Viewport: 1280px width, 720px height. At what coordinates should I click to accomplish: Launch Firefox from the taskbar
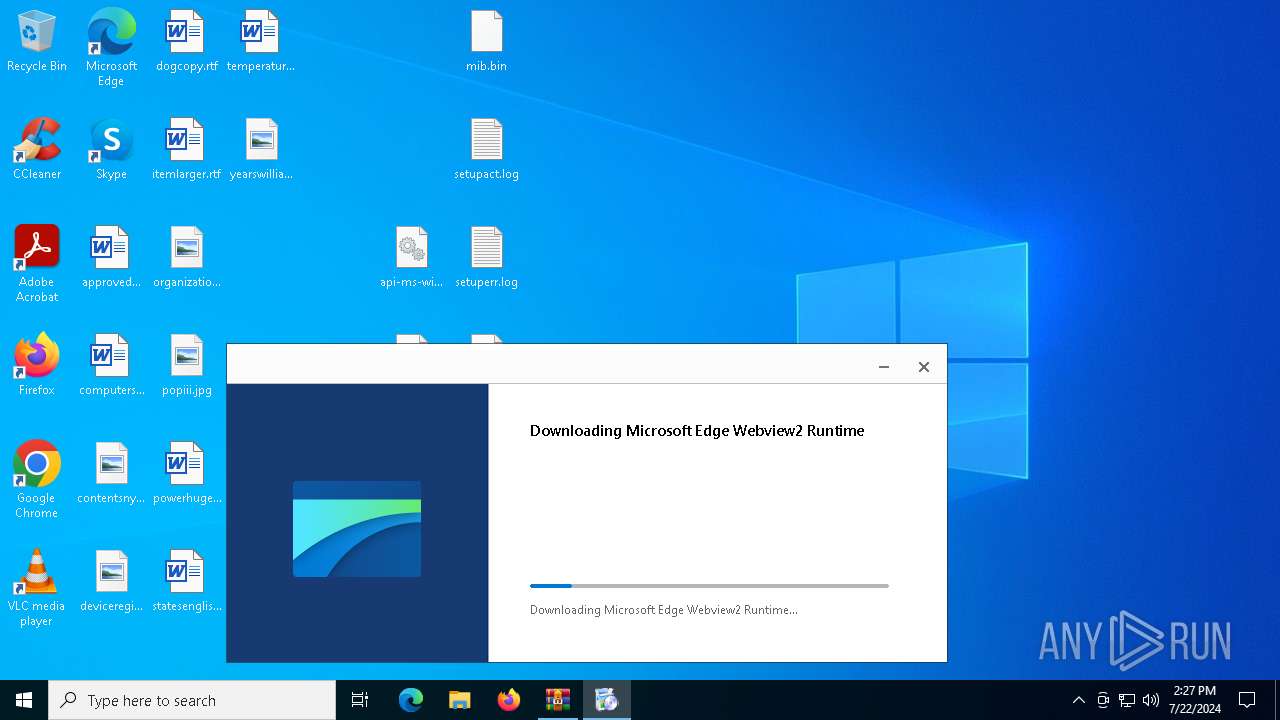pyautogui.click(x=509, y=700)
